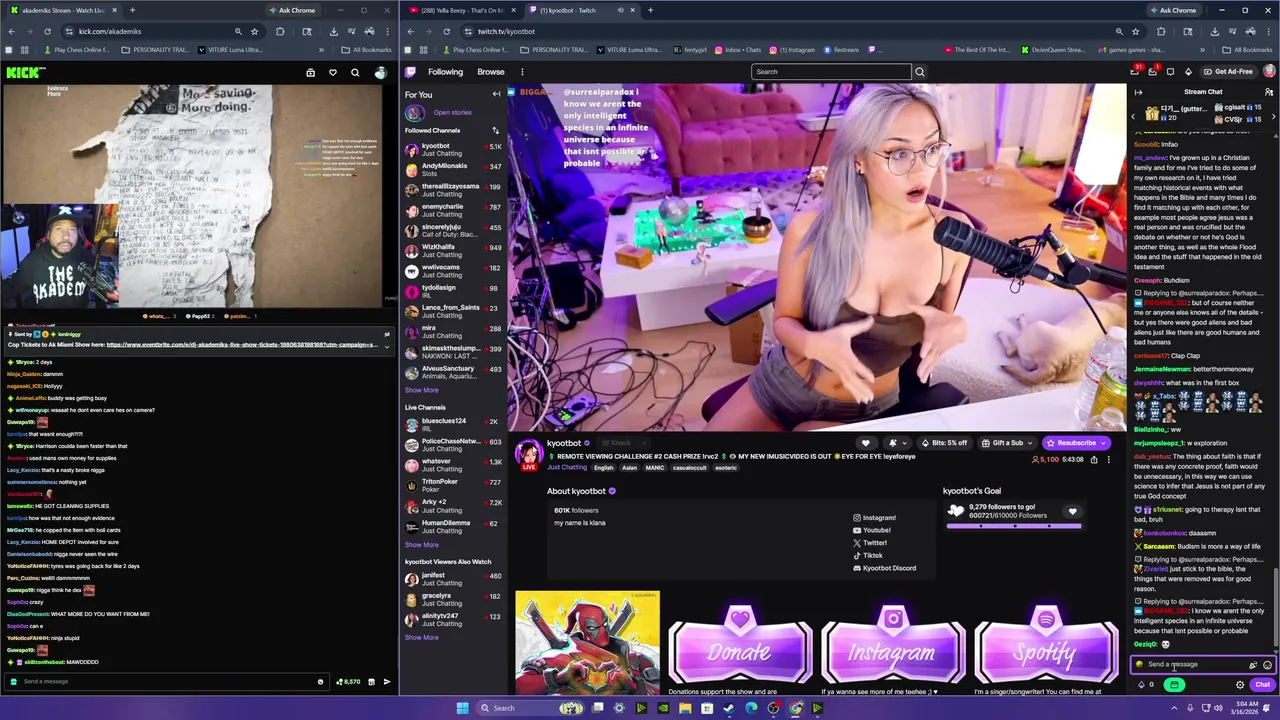Screen dimensions: 1280x720
Task: Click the Get Ad-Free button
Action: (x=1228, y=72)
